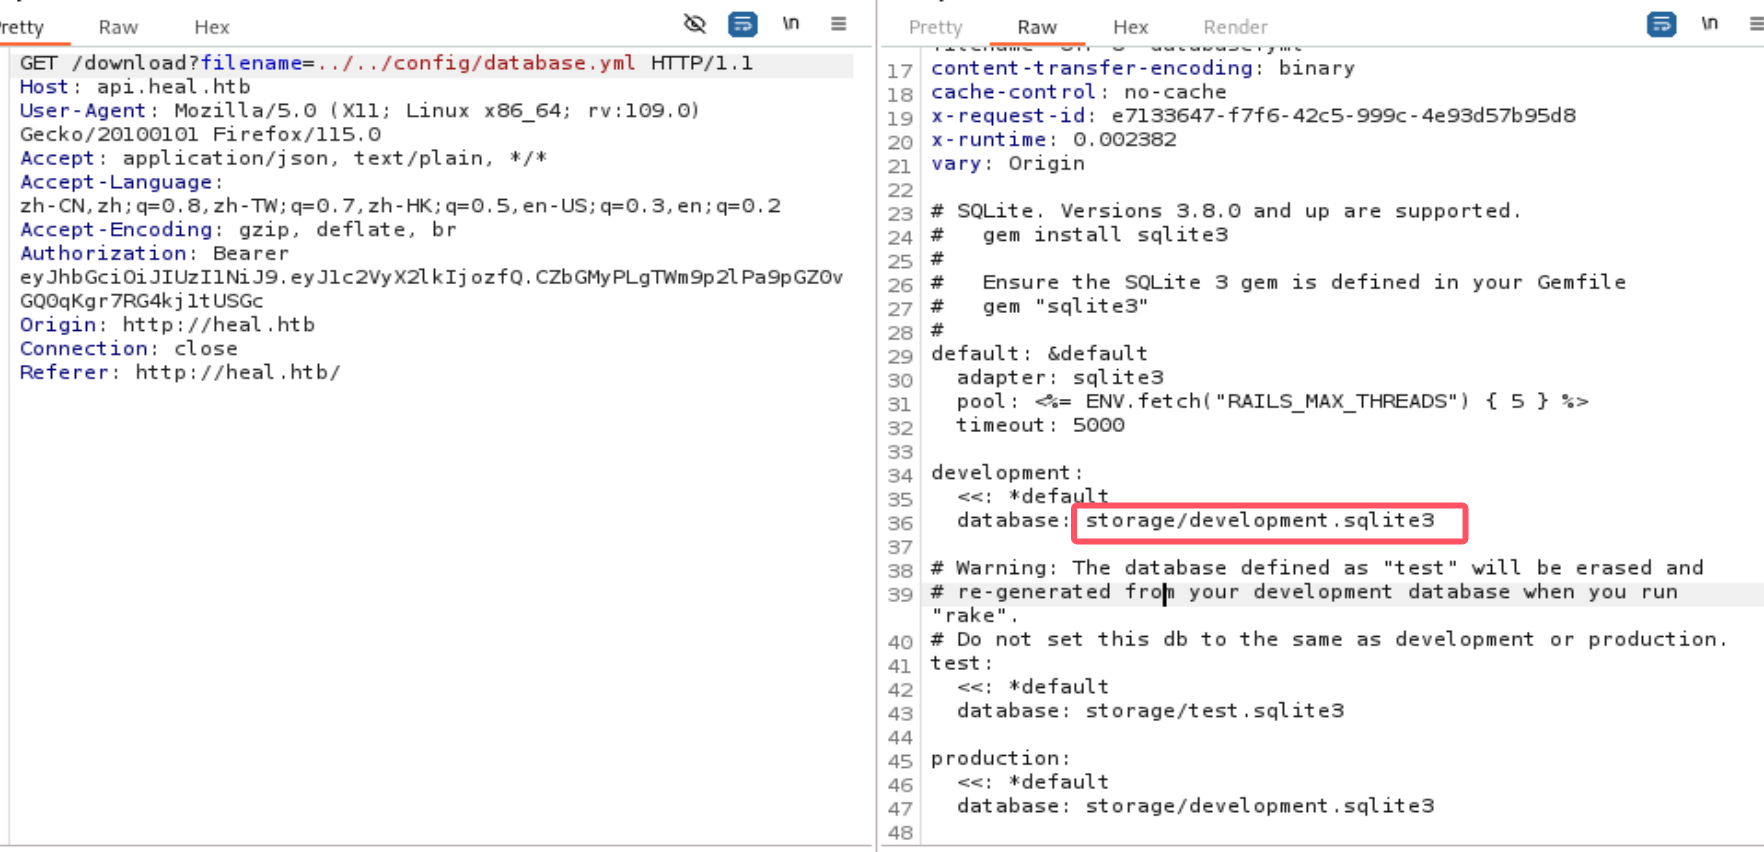The image size is (1764, 852).
Task: Click the Host: api.heal.htb header
Action: point(135,87)
